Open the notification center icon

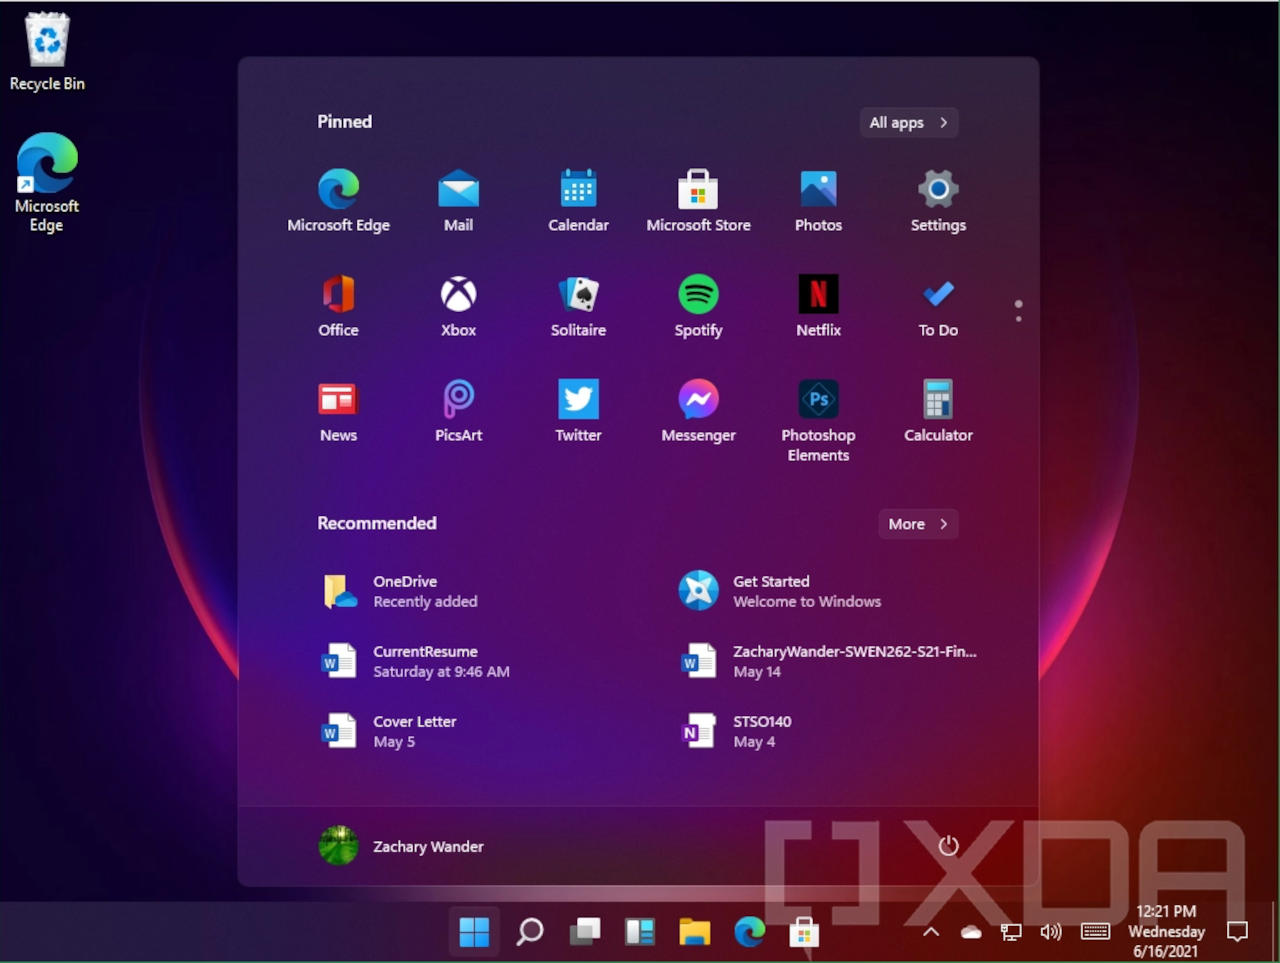click(1238, 932)
